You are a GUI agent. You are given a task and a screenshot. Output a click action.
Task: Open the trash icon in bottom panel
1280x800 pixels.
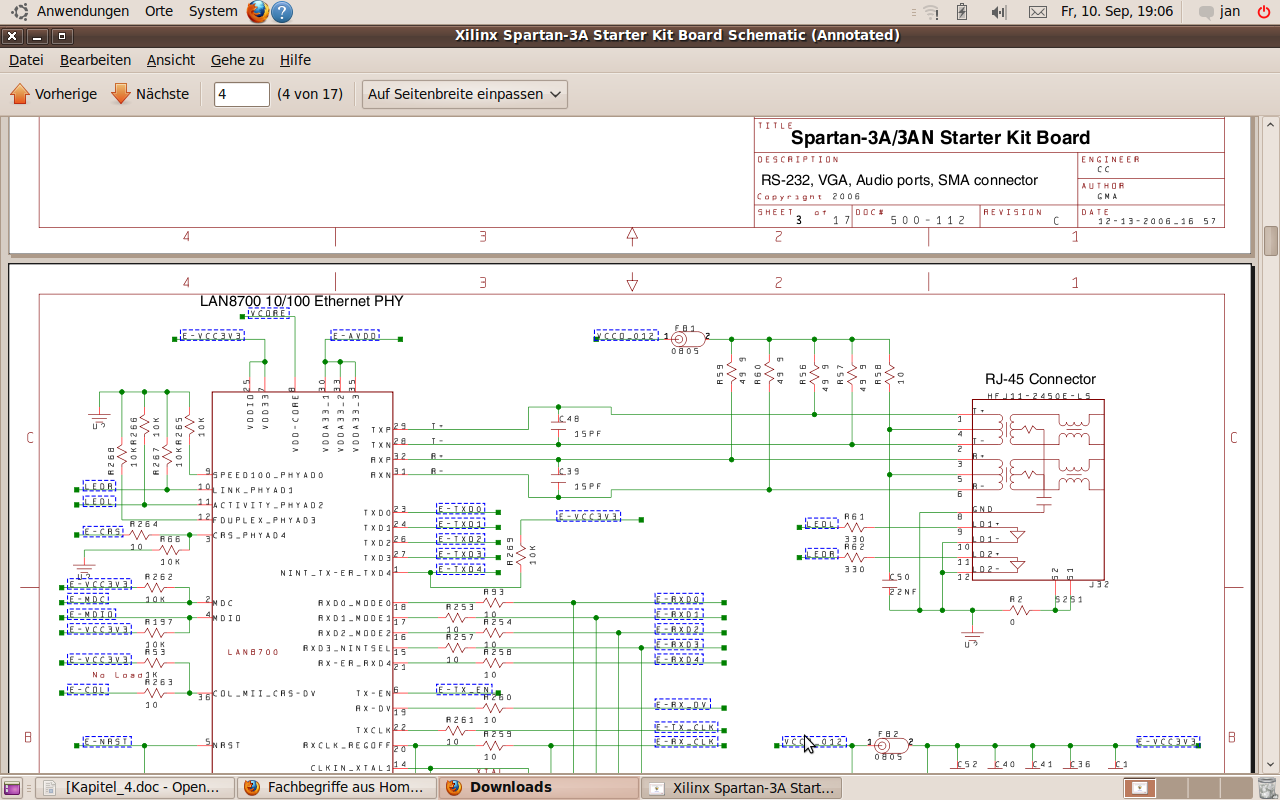tap(1267, 788)
